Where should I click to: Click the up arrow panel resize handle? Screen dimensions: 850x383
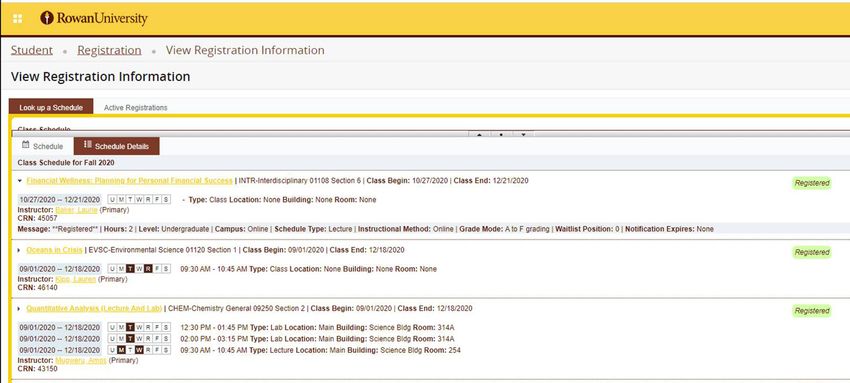479,134
